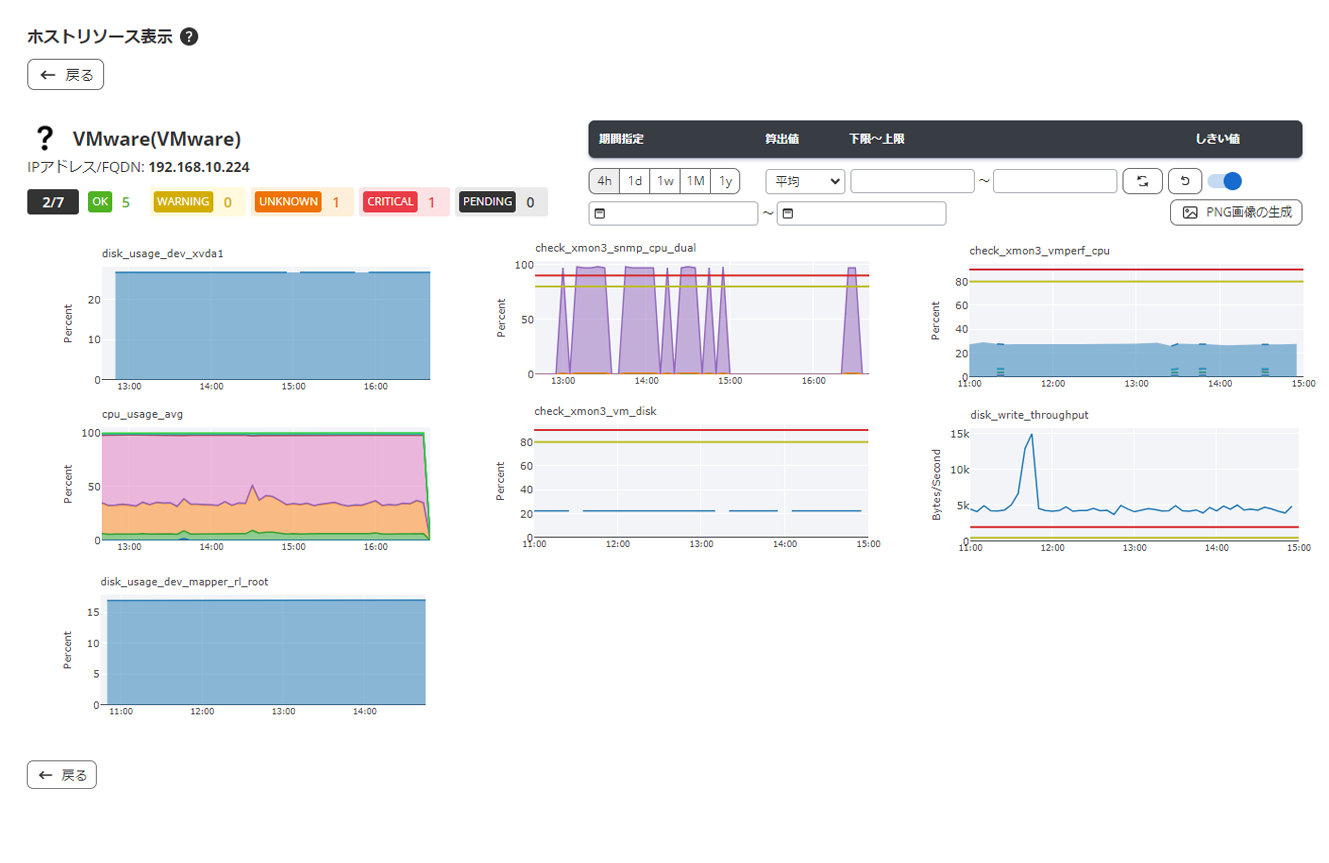Image resolution: width=1329 pixels, height=863 pixels.
Task: Select the 1M period button
Action: point(696,181)
